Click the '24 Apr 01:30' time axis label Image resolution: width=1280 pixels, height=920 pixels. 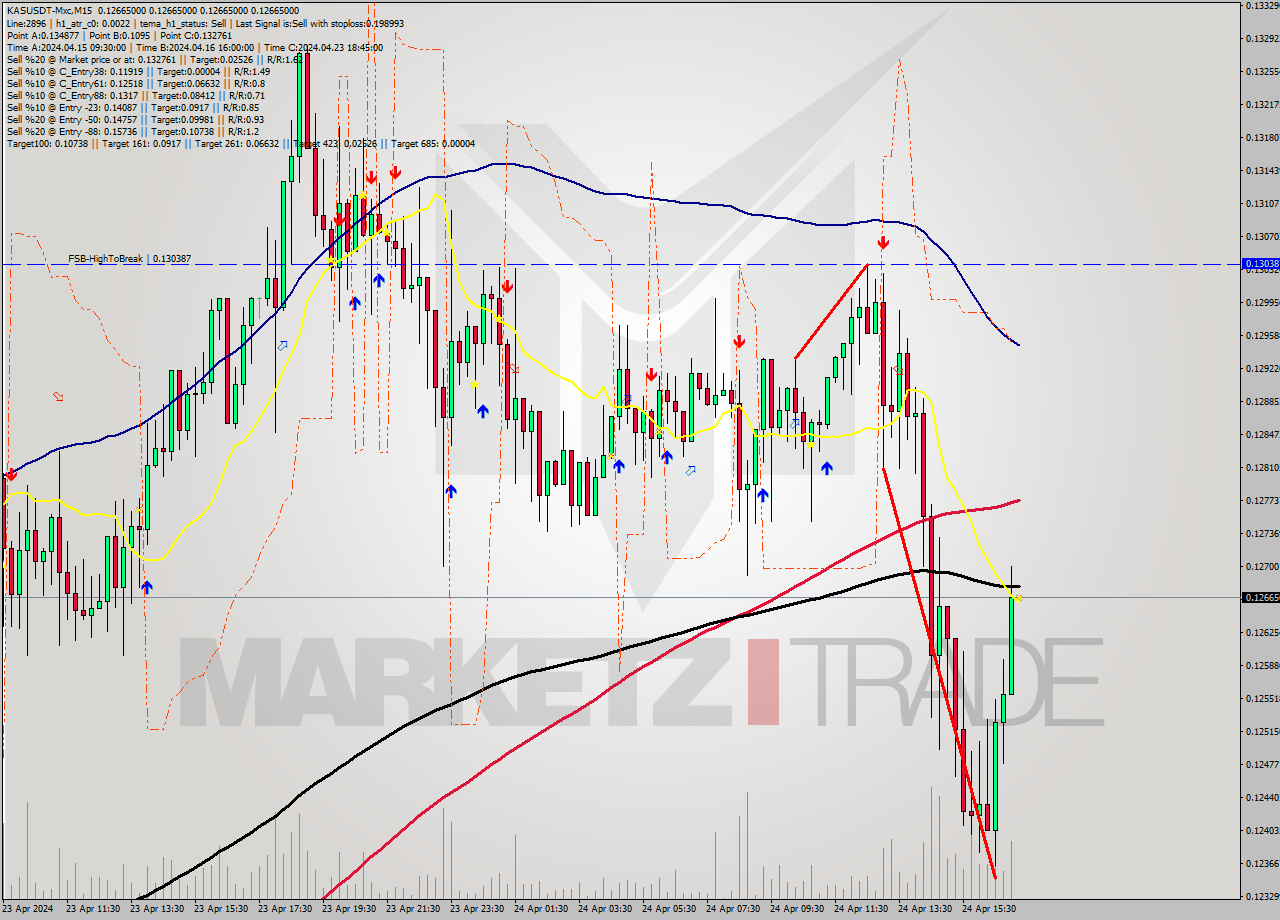click(541, 909)
